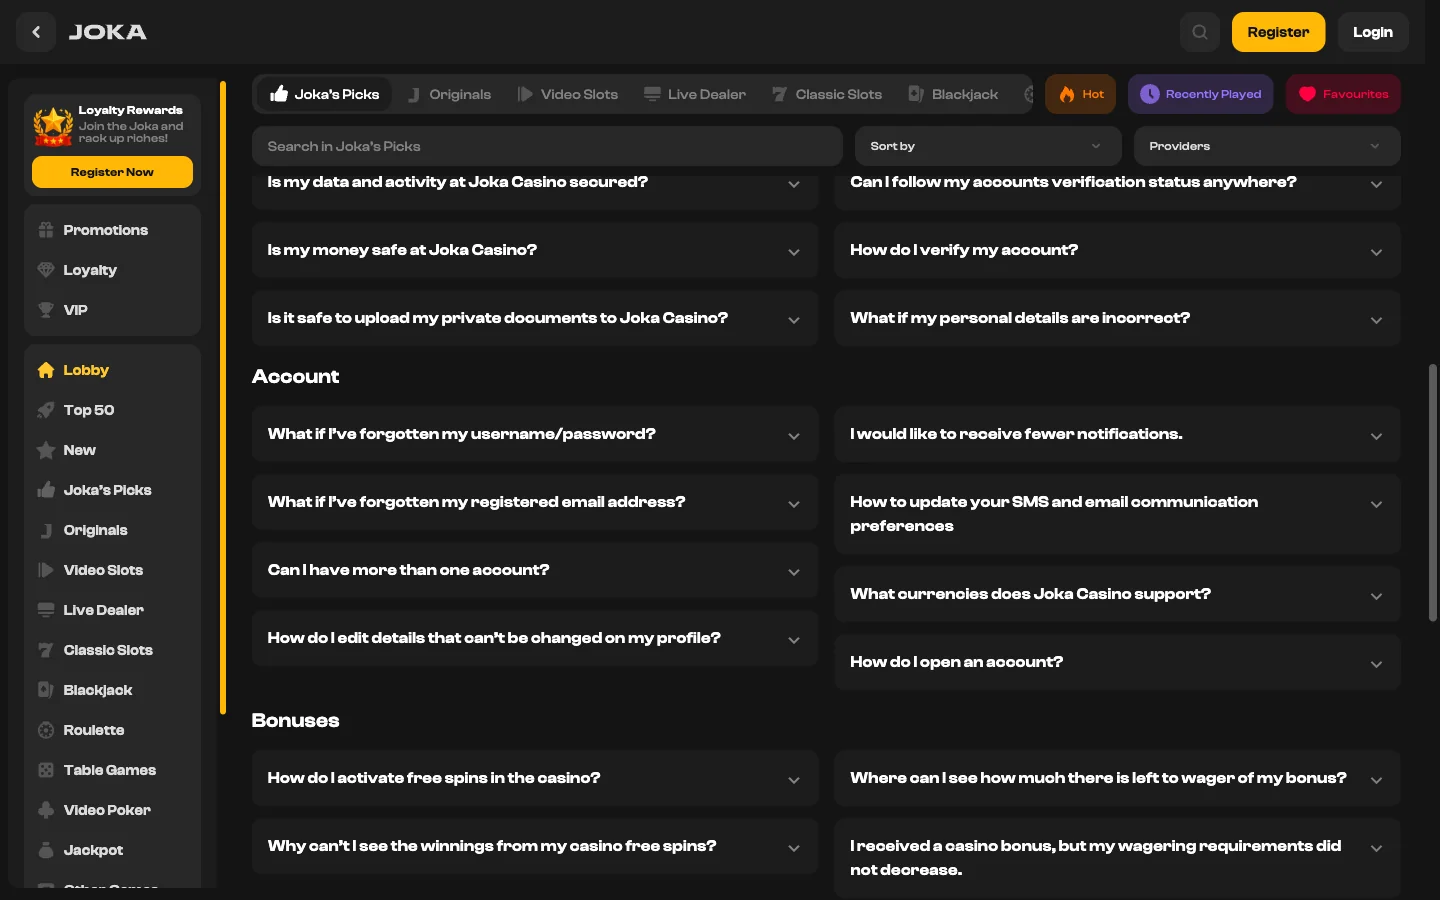
Task: Expand "Is it safe to upload my private documents"
Action: coord(535,318)
